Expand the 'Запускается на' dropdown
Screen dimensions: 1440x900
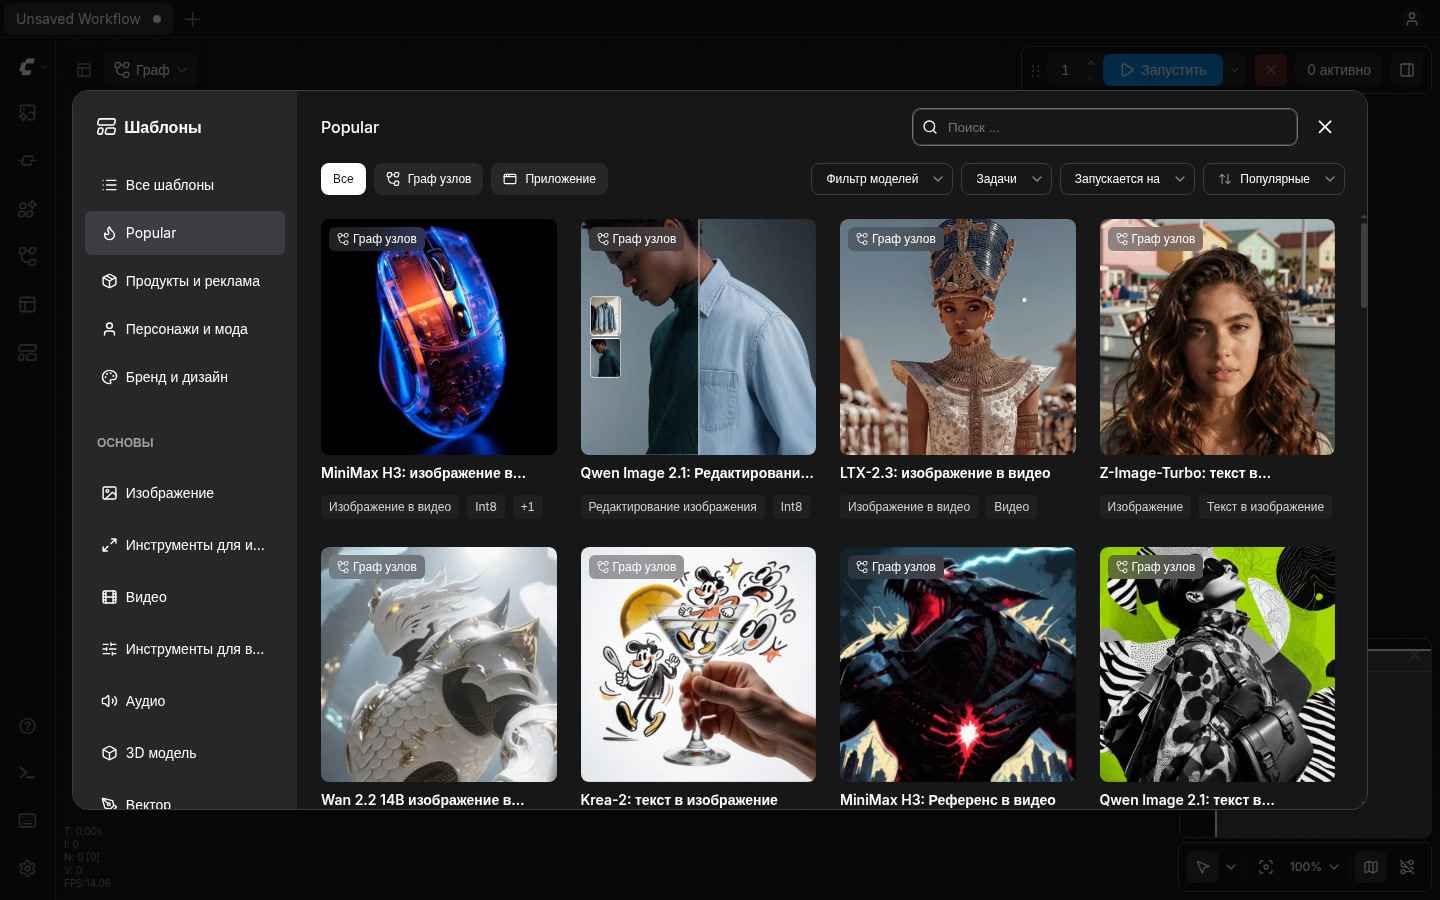[1127, 179]
